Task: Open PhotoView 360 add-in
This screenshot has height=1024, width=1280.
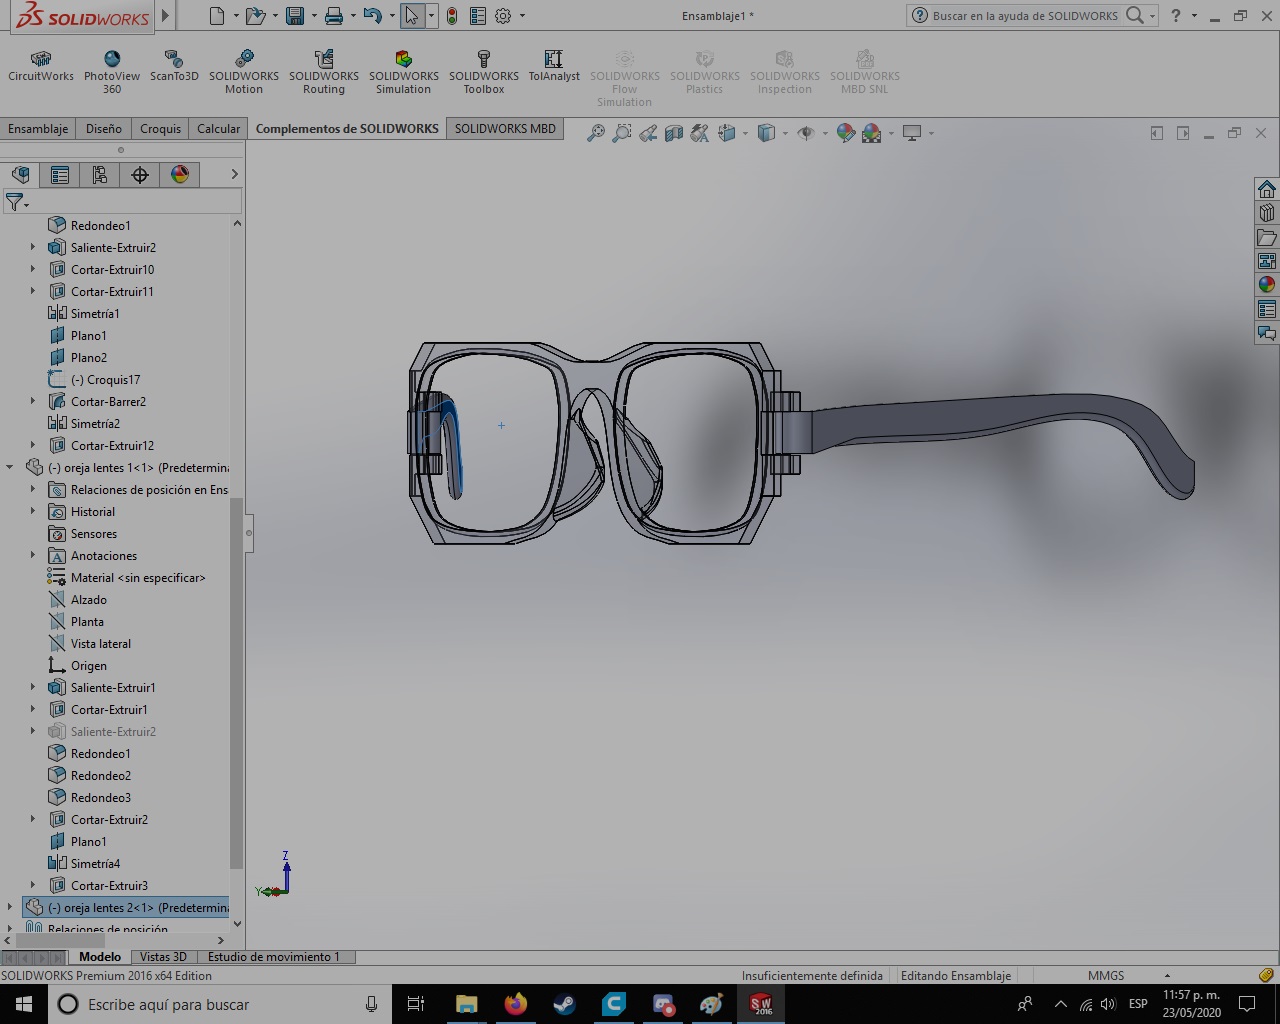Action: point(112,72)
